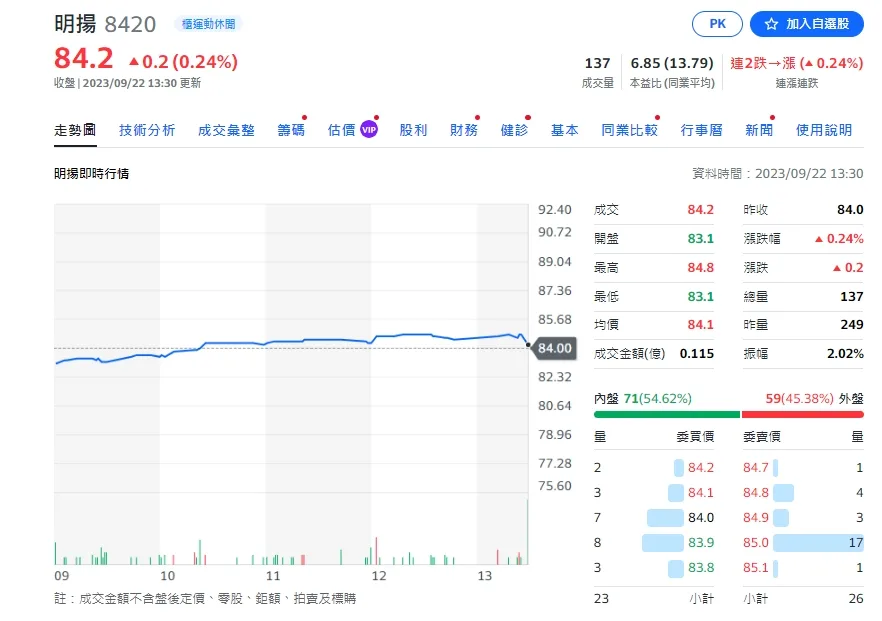Image resolution: width=882 pixels, height=621 pixels.
Task: Click the large 84.2 closing price
Action: click(83, 58)
